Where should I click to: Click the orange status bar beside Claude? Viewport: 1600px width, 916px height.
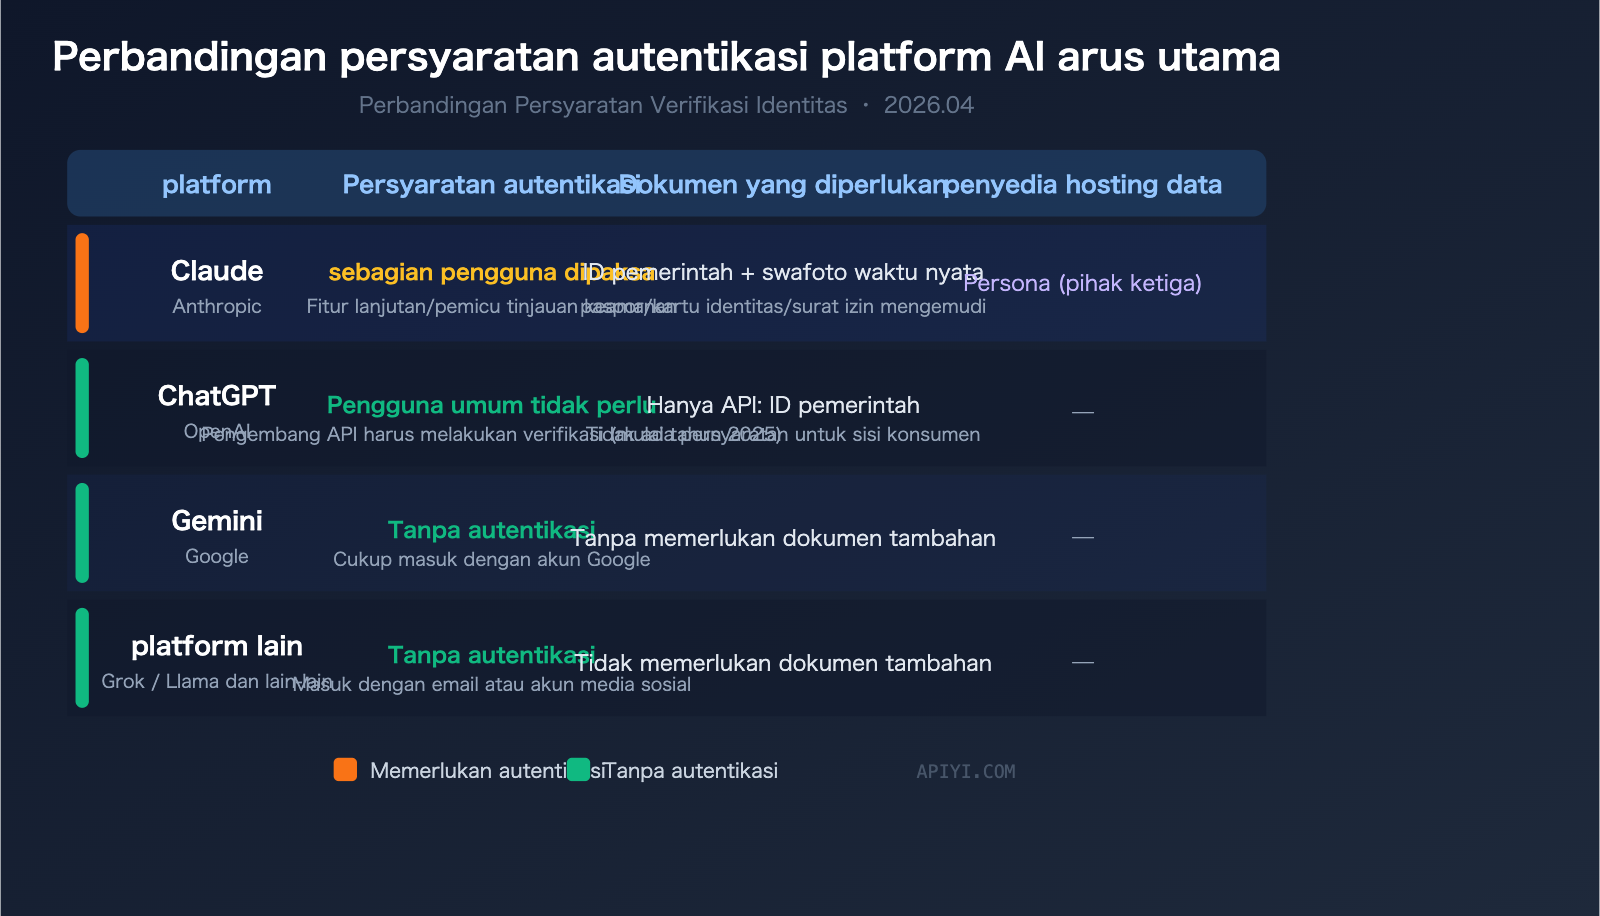click(x=82, y=283)
